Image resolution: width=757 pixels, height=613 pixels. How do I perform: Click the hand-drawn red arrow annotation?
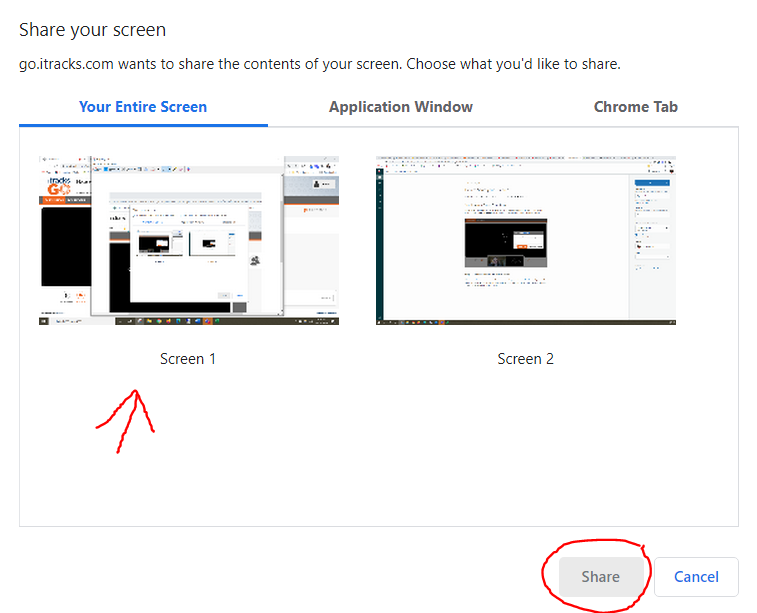[x=126, y=421]
